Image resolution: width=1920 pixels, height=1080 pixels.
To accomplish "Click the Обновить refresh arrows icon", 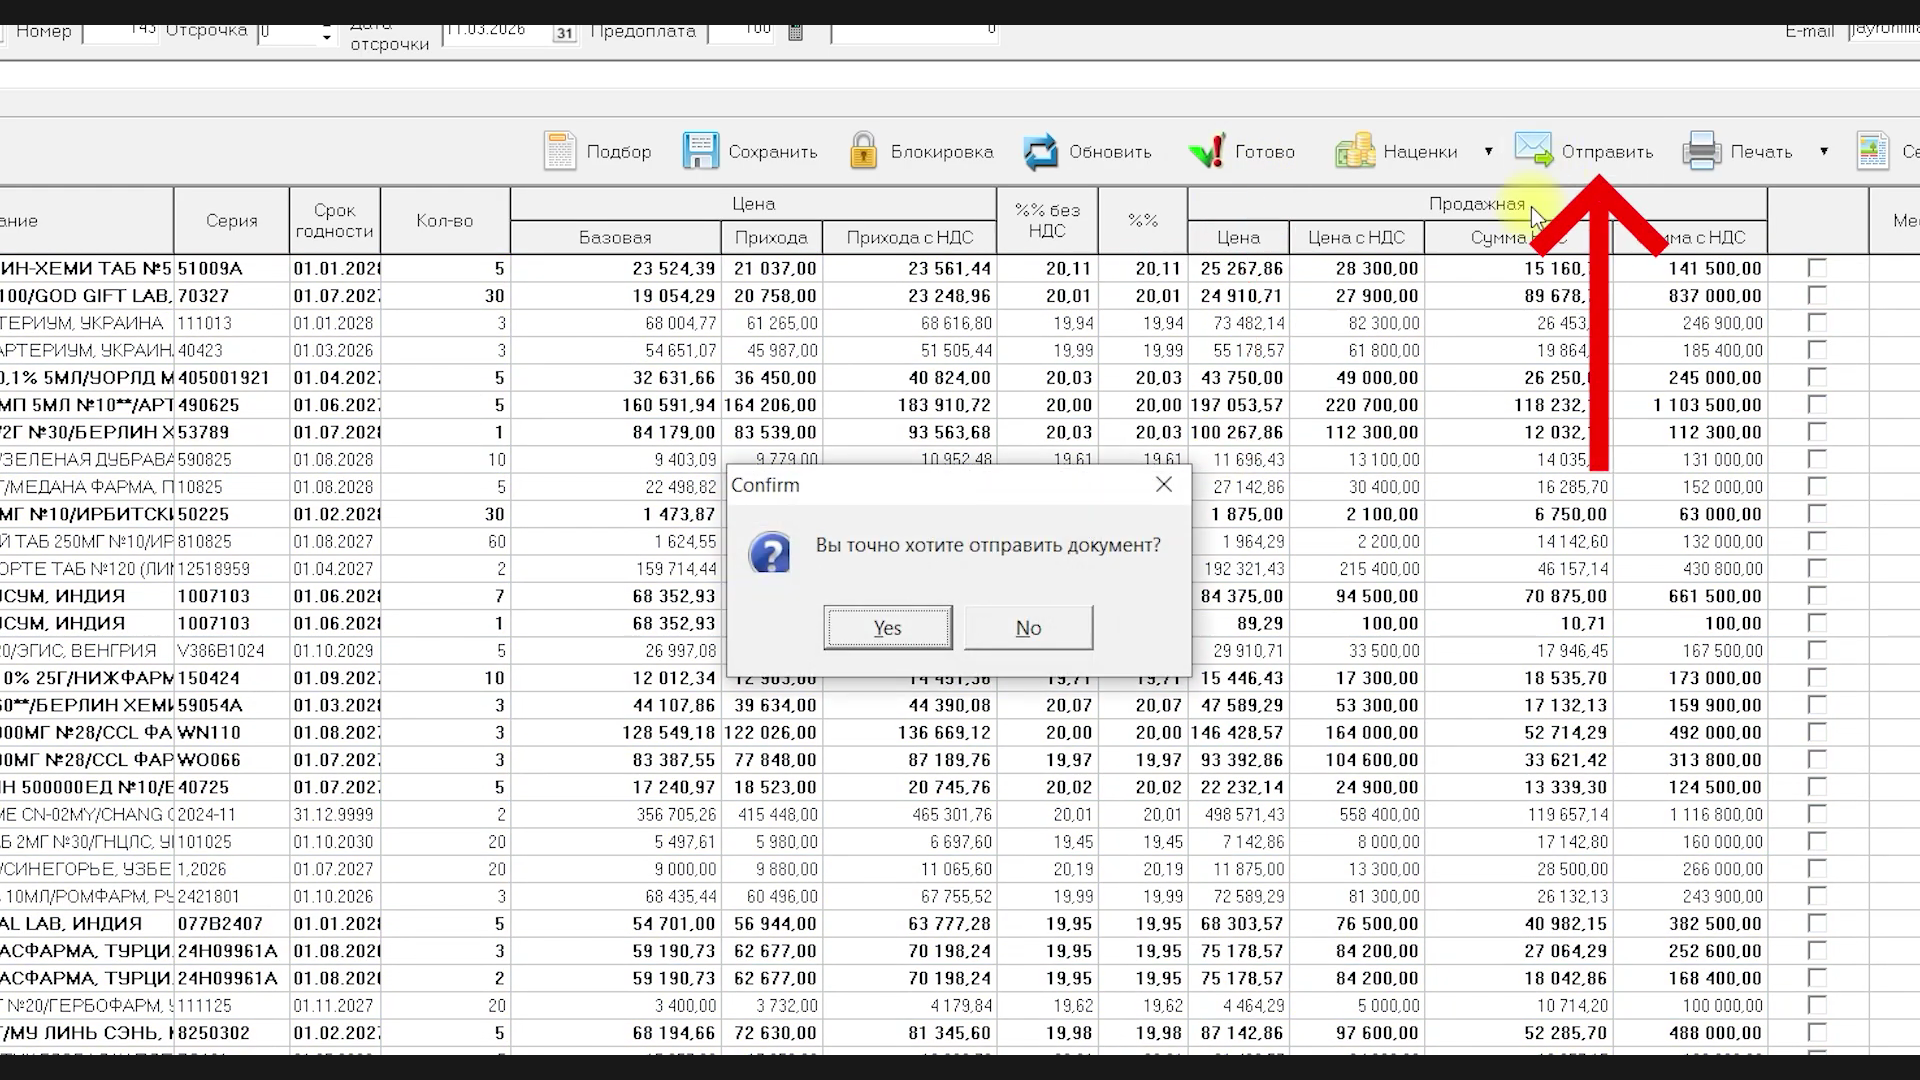I will 1041,152.
